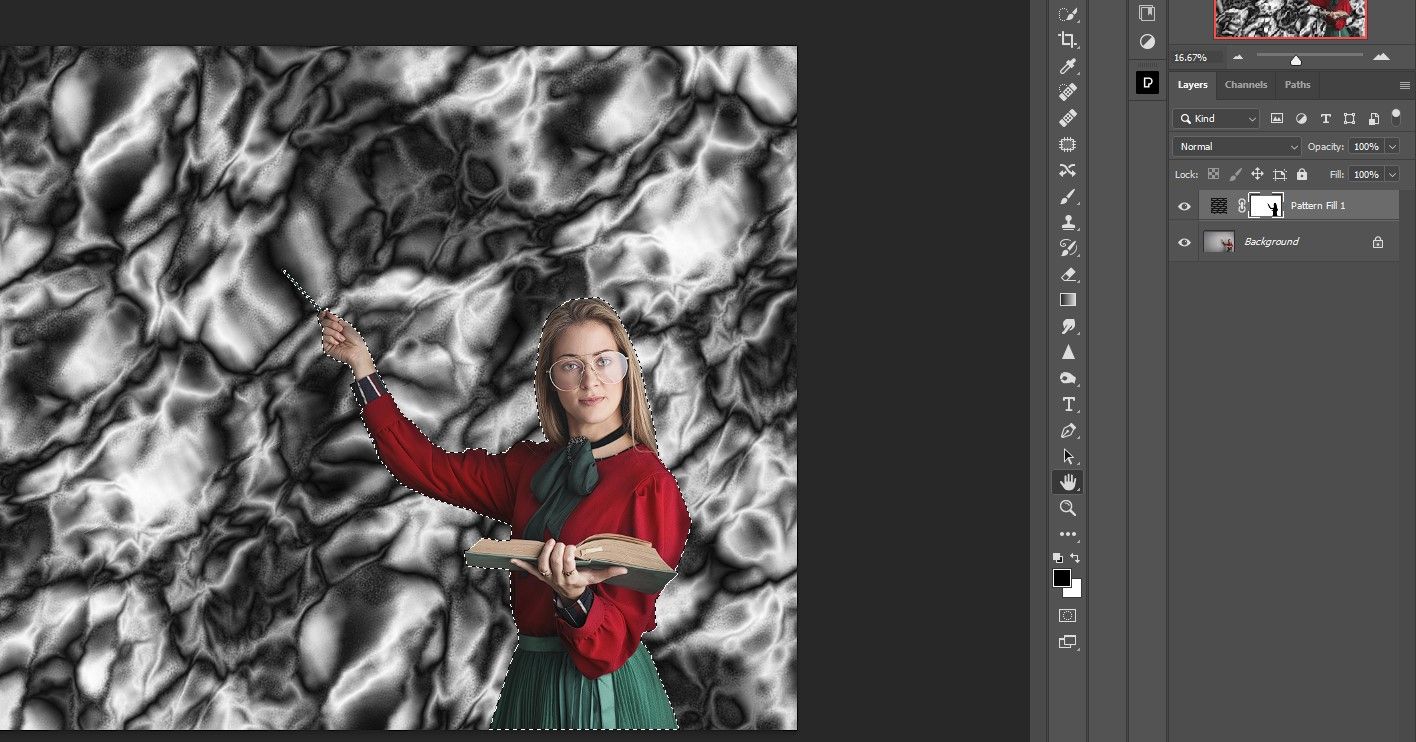Screen dimensions: 1416x742
Task: Change the screen mode
Action: pyautogui.click(x=1068, y=642)
